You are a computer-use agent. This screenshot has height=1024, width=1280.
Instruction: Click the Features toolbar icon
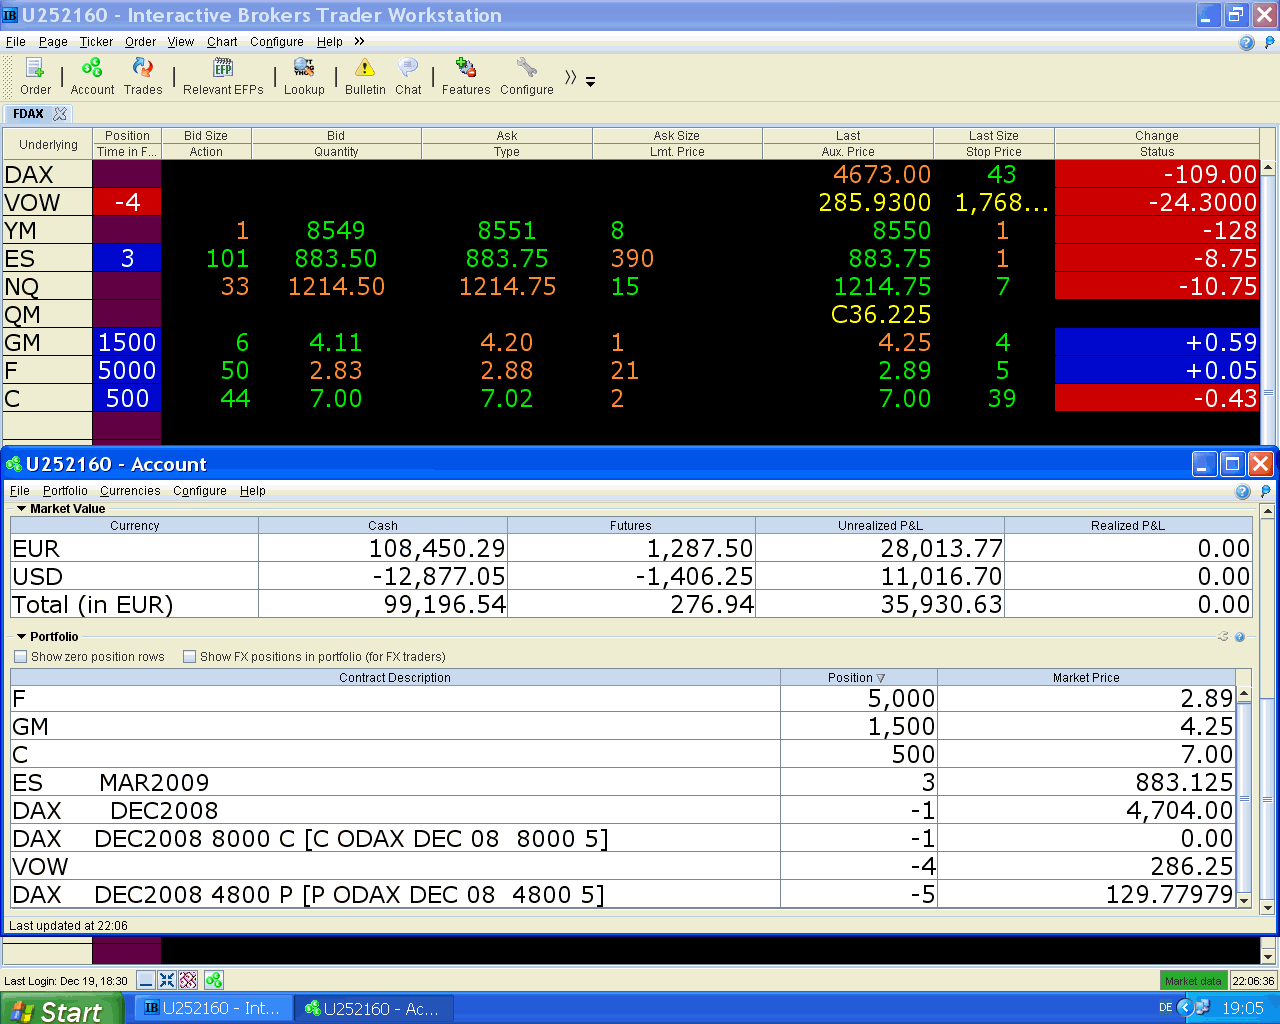click(466, 76)
